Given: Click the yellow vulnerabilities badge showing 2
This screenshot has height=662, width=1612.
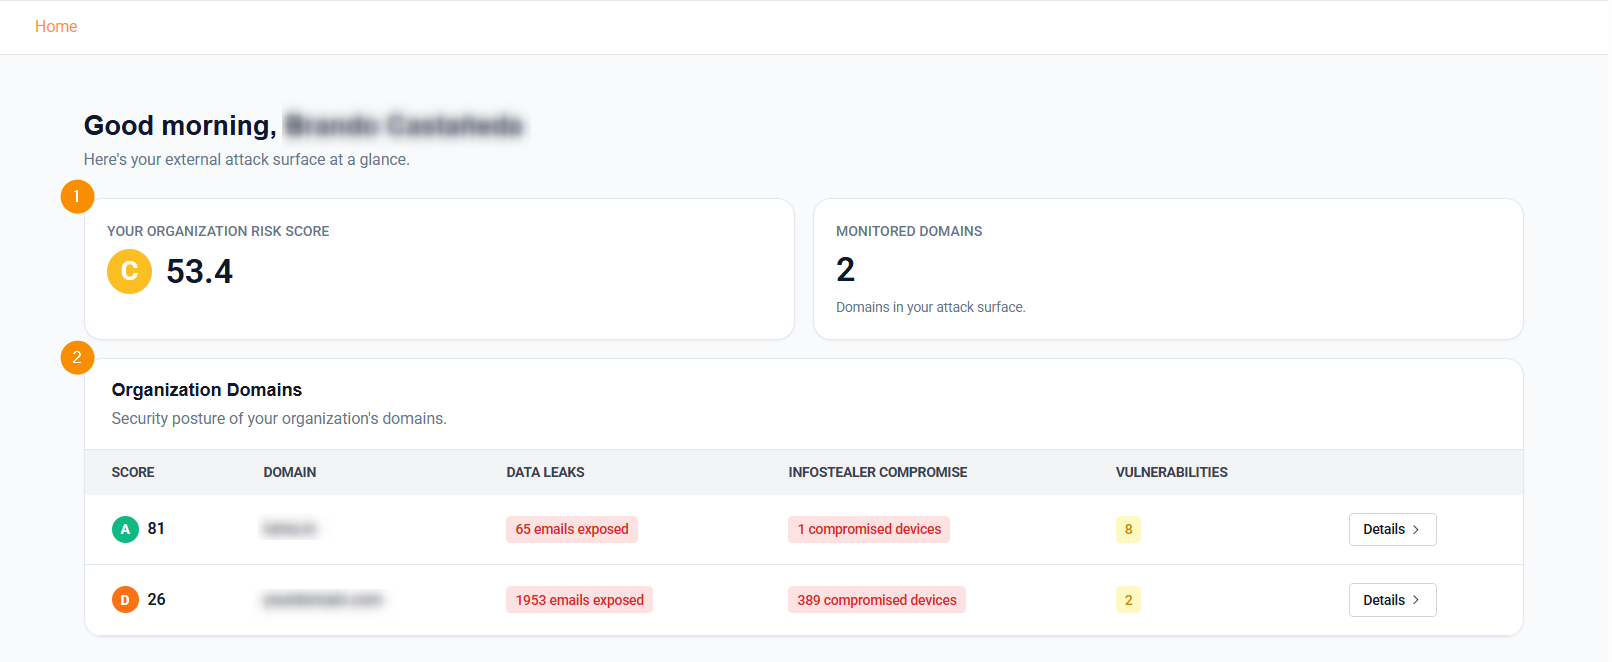Looking at the screenshot, I should (x=1128, y=600).
